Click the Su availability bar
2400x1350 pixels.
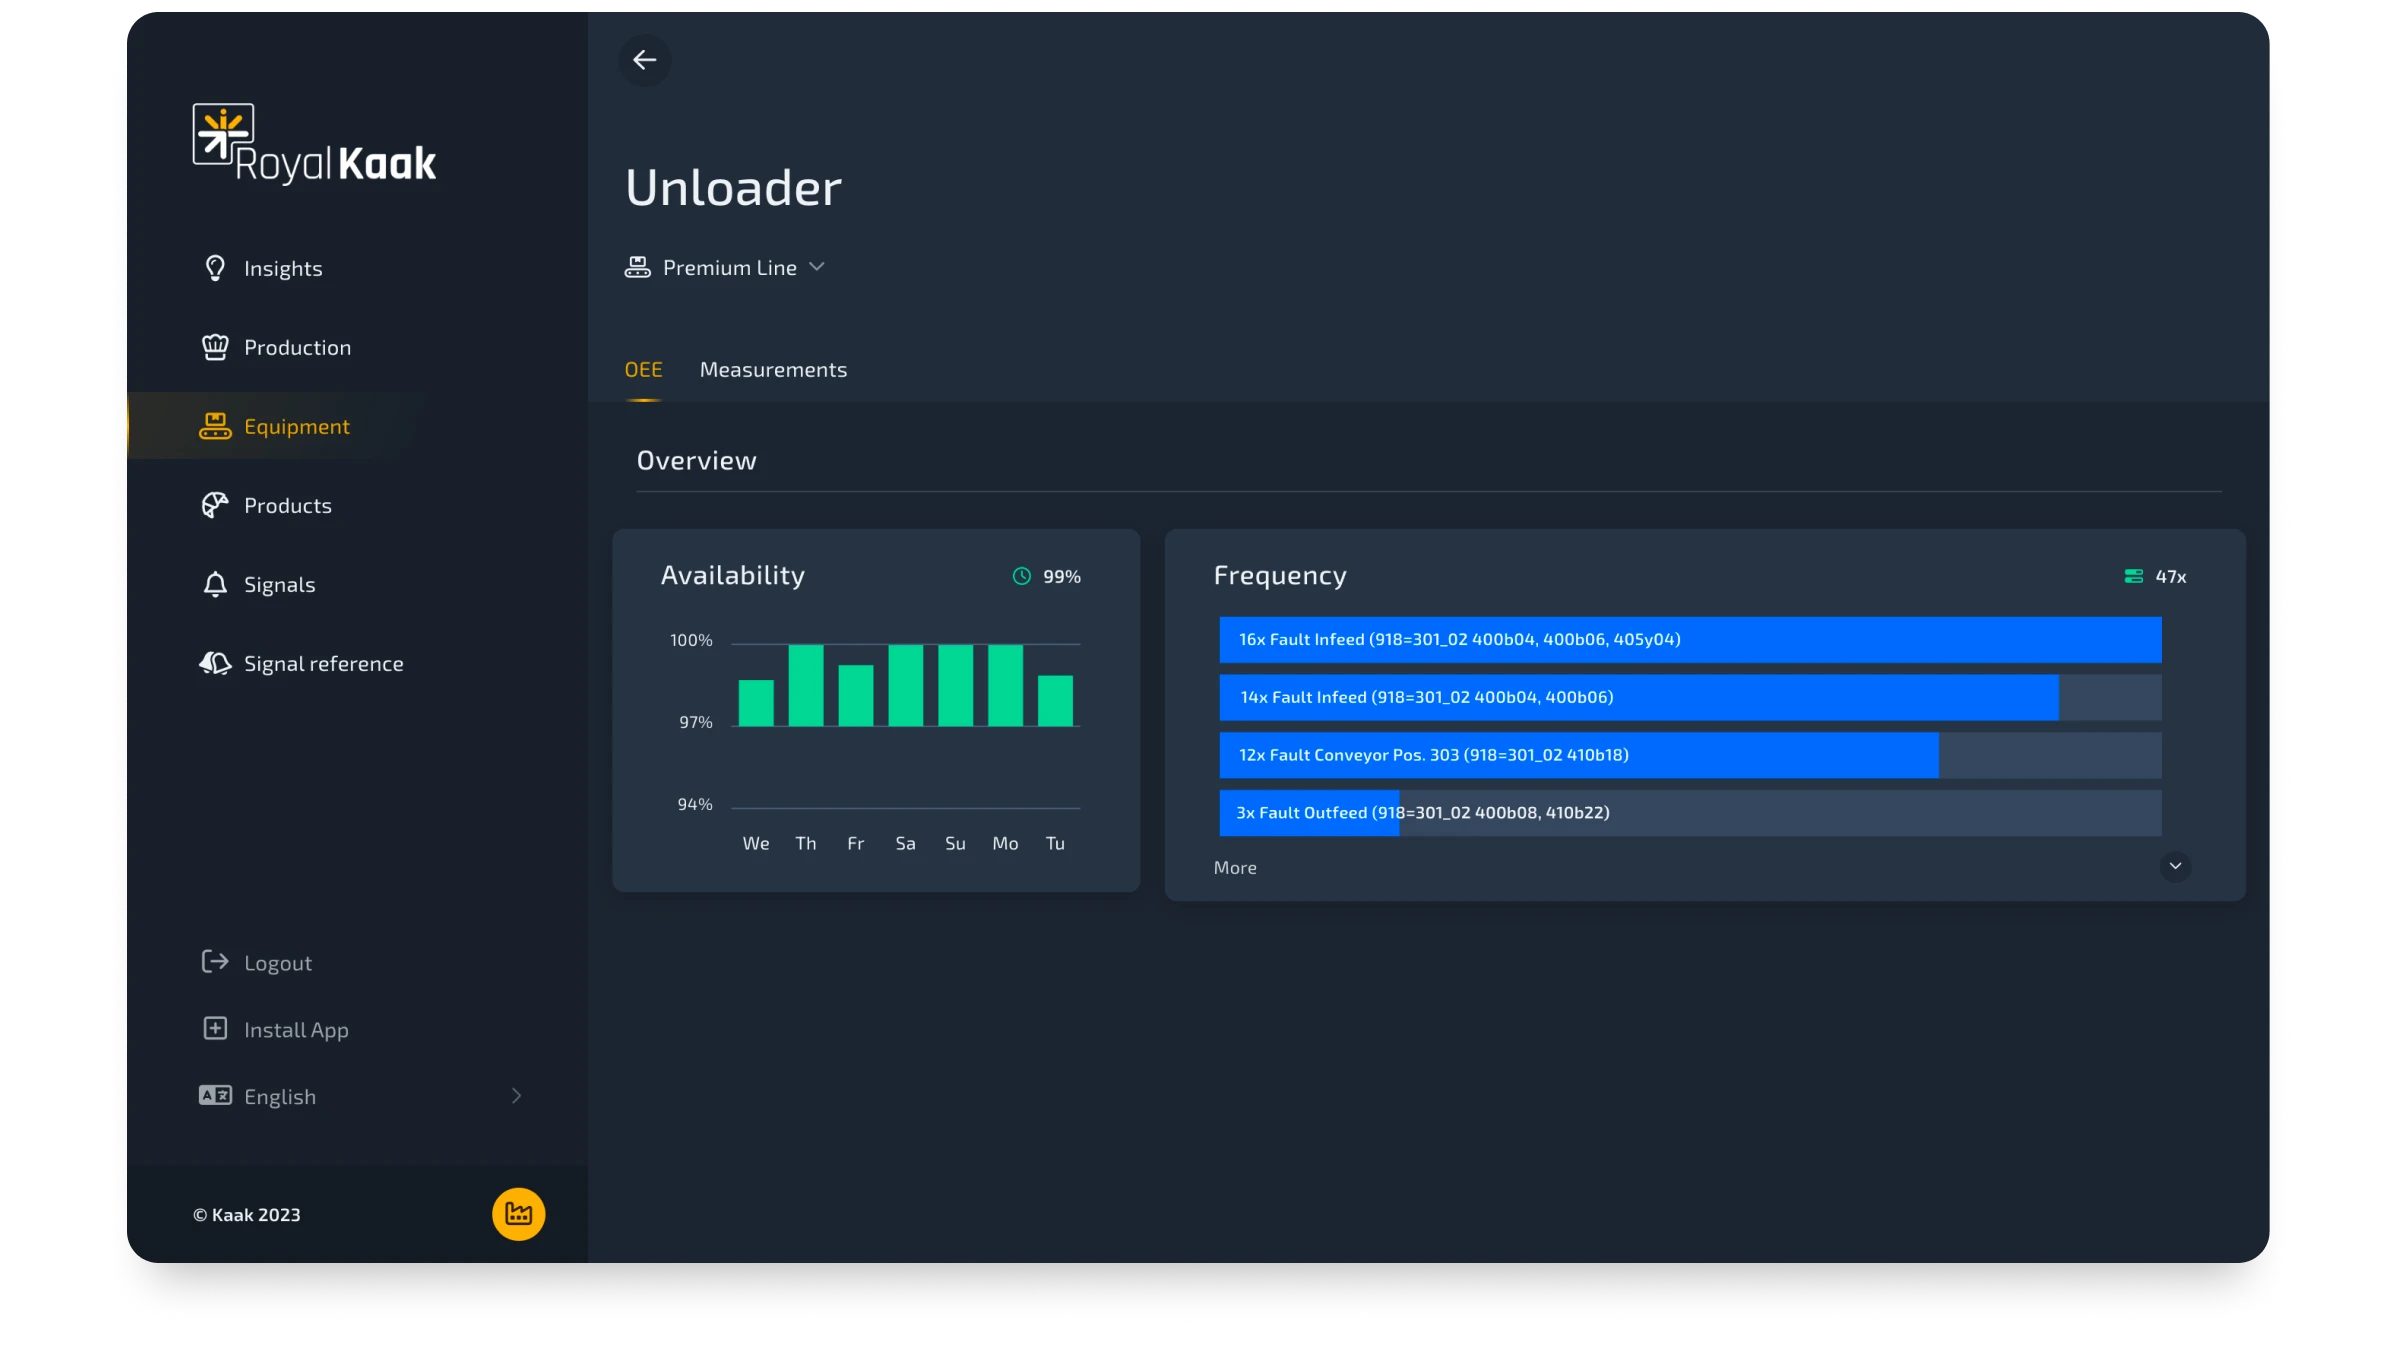pos(956,685)
